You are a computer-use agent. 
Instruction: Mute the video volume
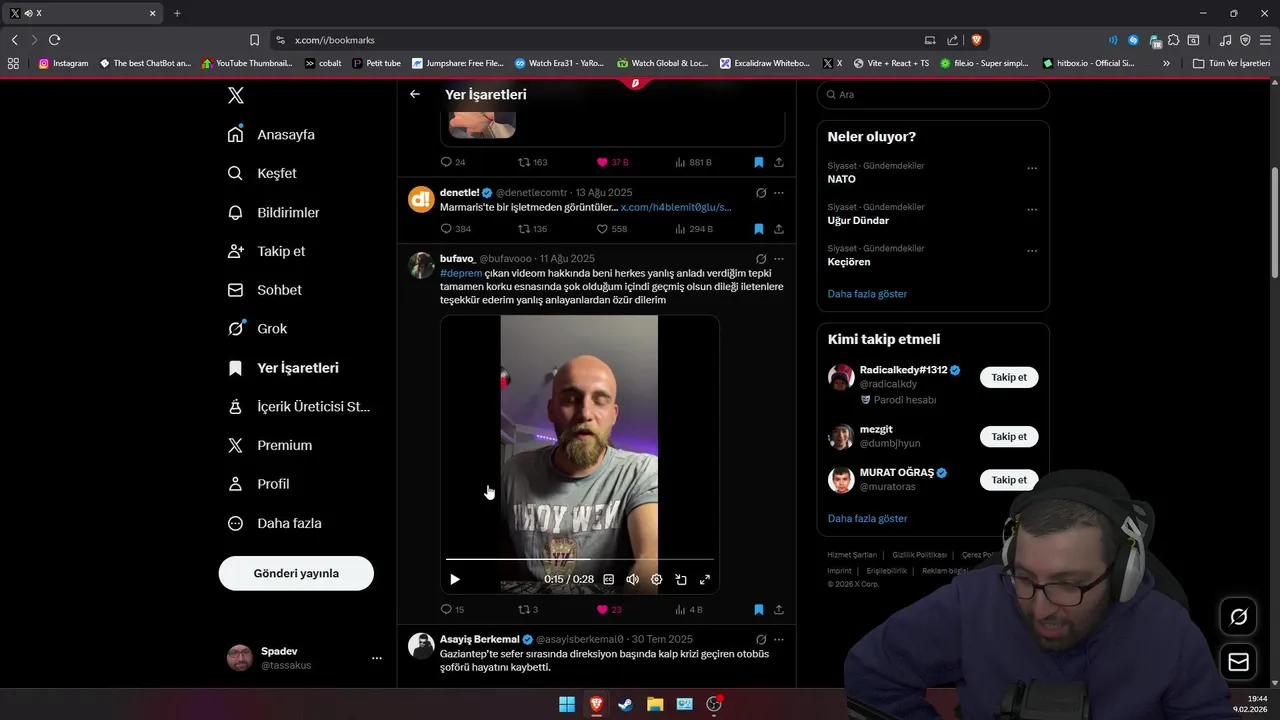[x=632, y=579]
